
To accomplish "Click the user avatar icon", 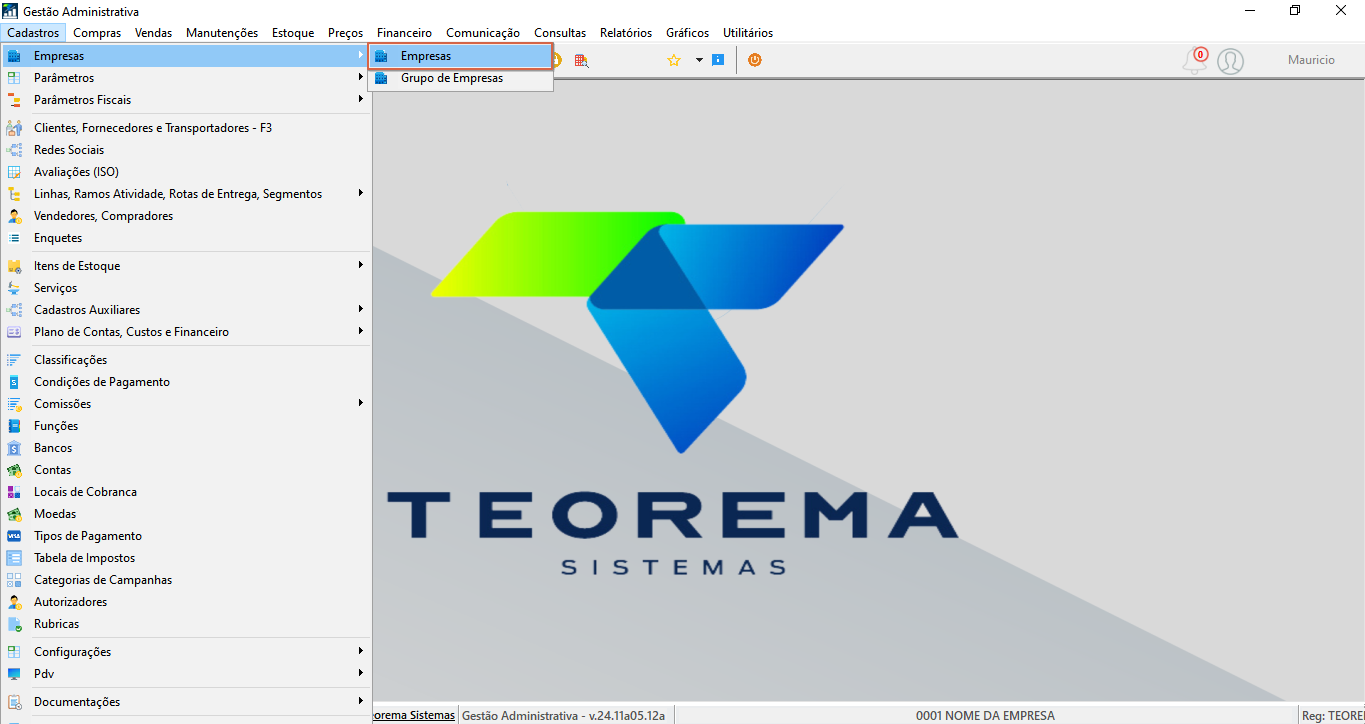I will pos(1230,61).
